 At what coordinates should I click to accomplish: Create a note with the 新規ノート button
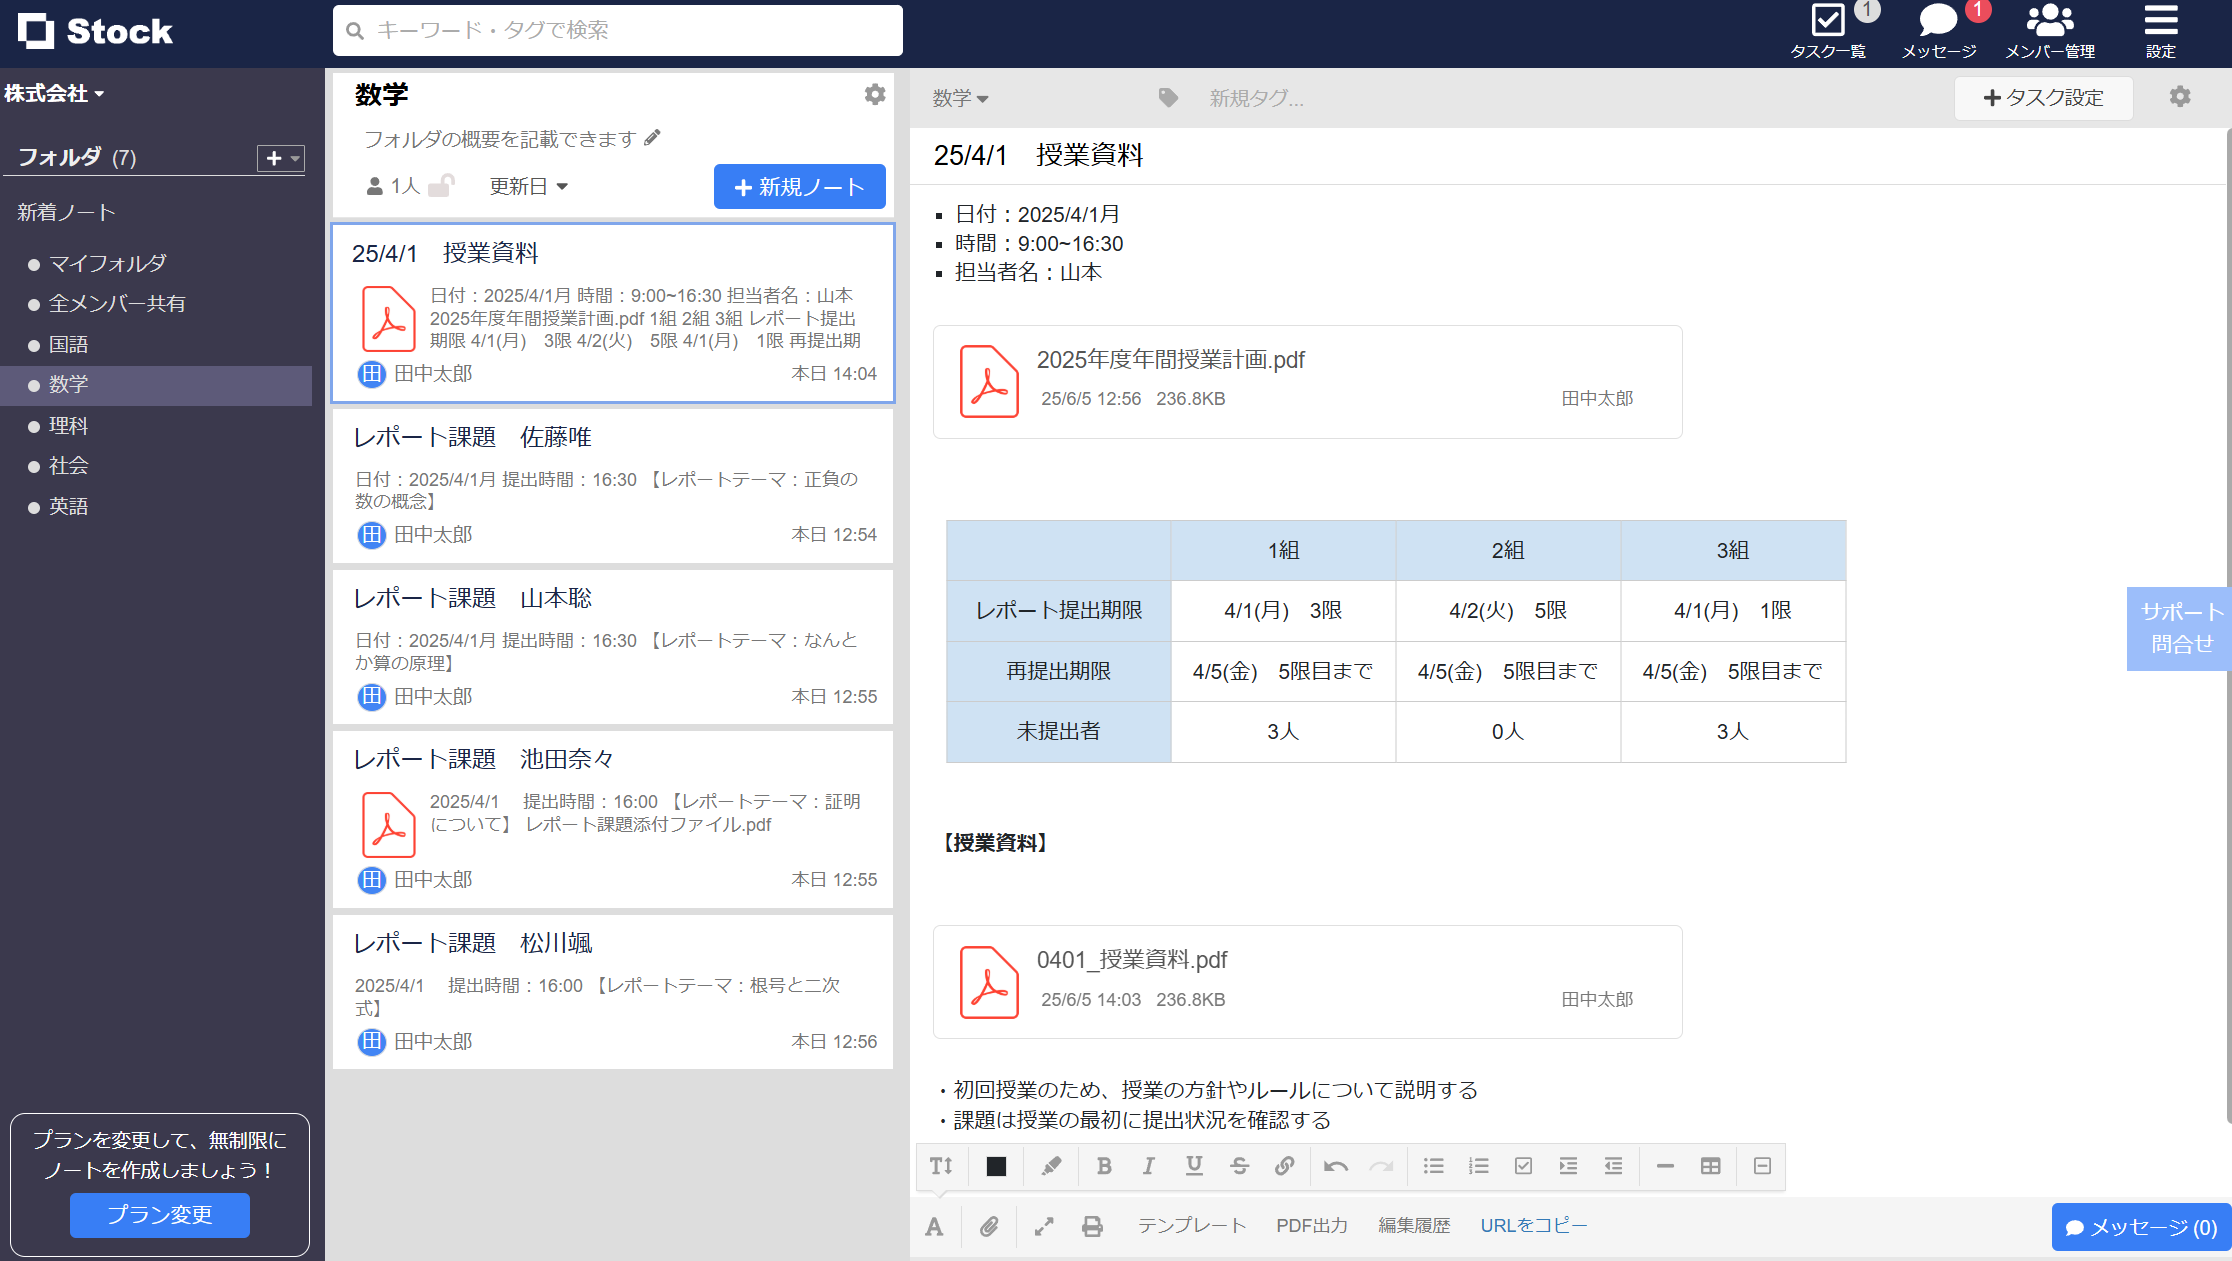[799, 186]
